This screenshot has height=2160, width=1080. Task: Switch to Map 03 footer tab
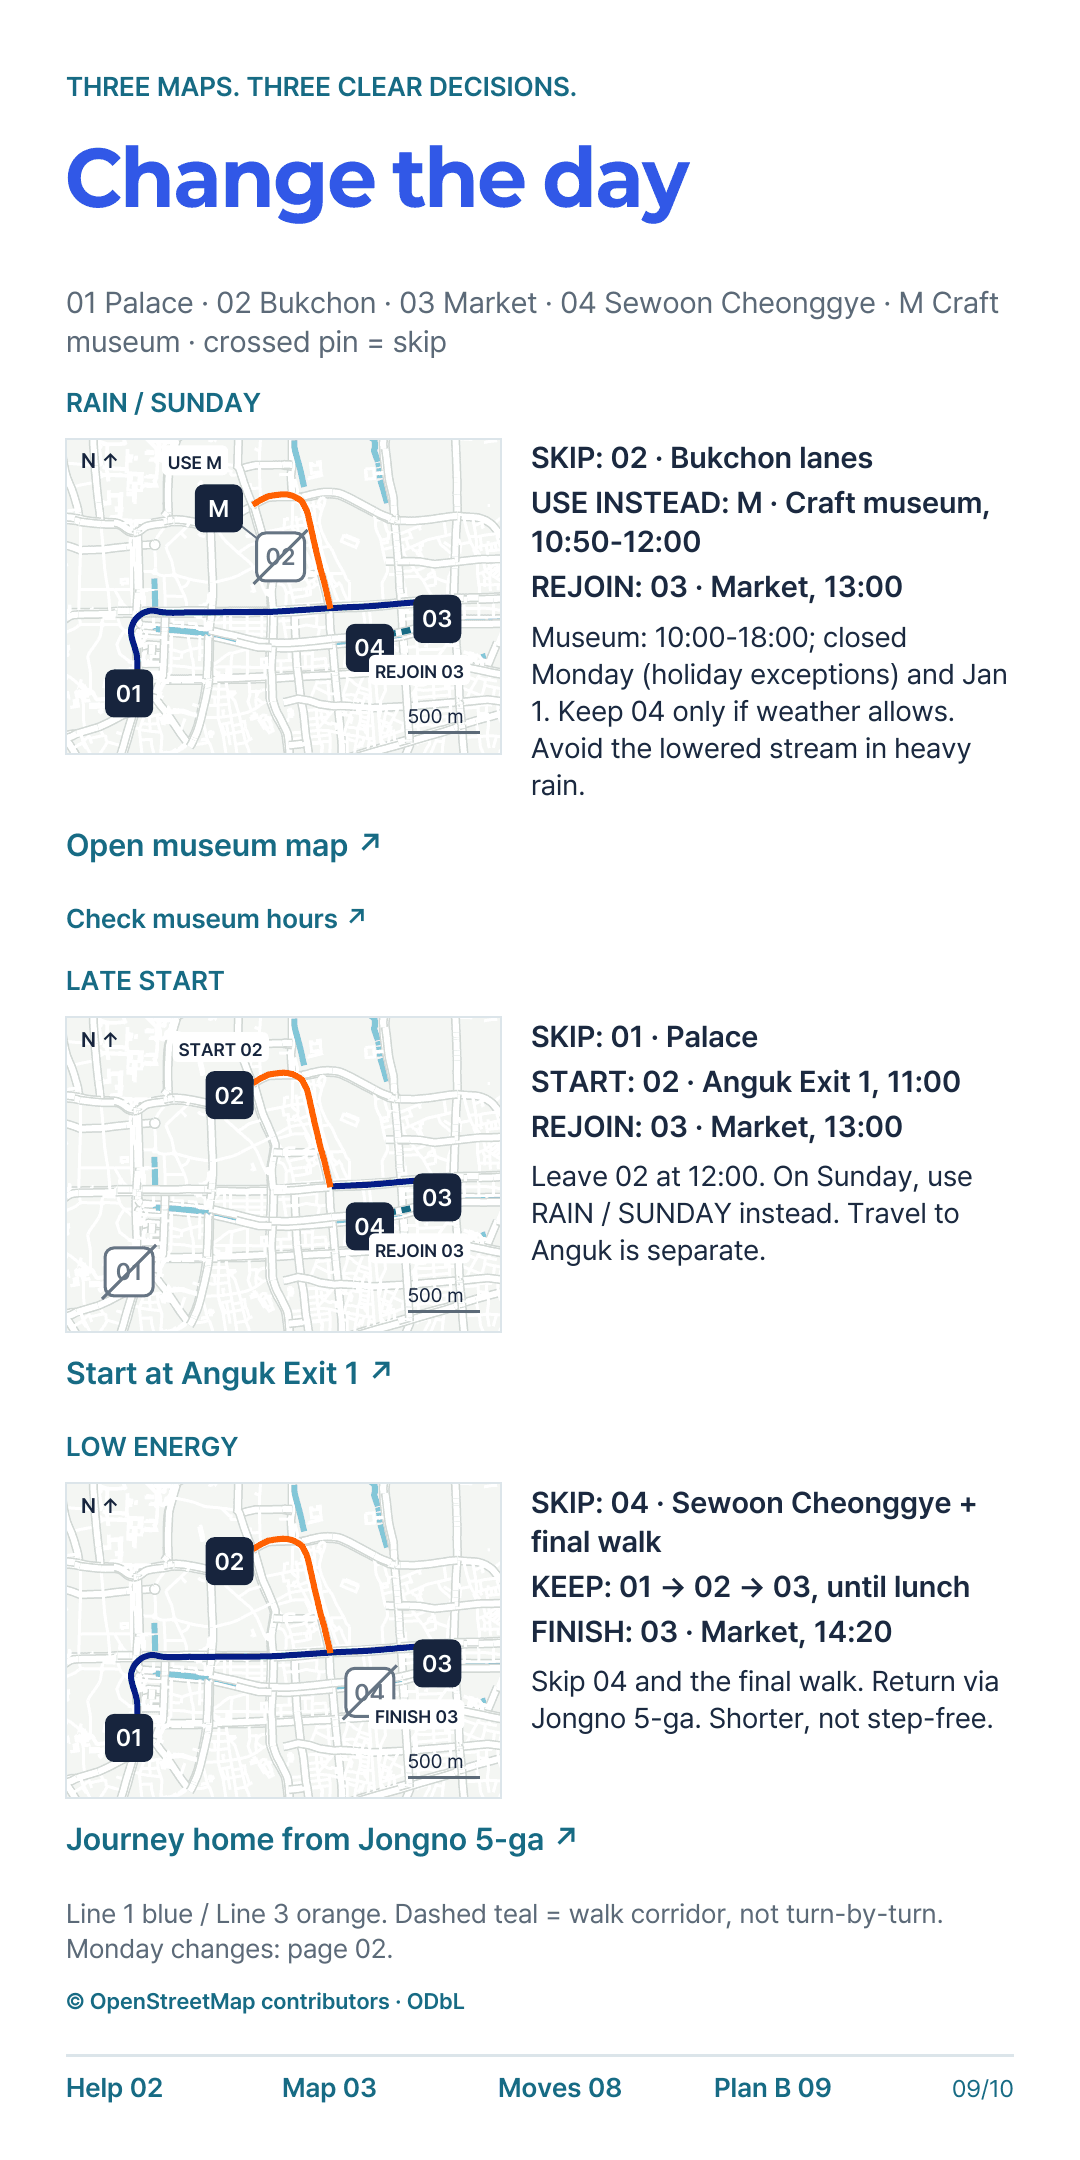point(329,2087)
